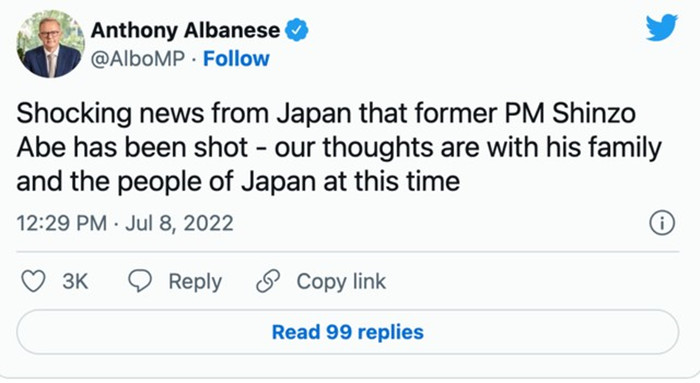700x383 pixels.
Task: Click the 3K likes count
Action: [75, 282]
